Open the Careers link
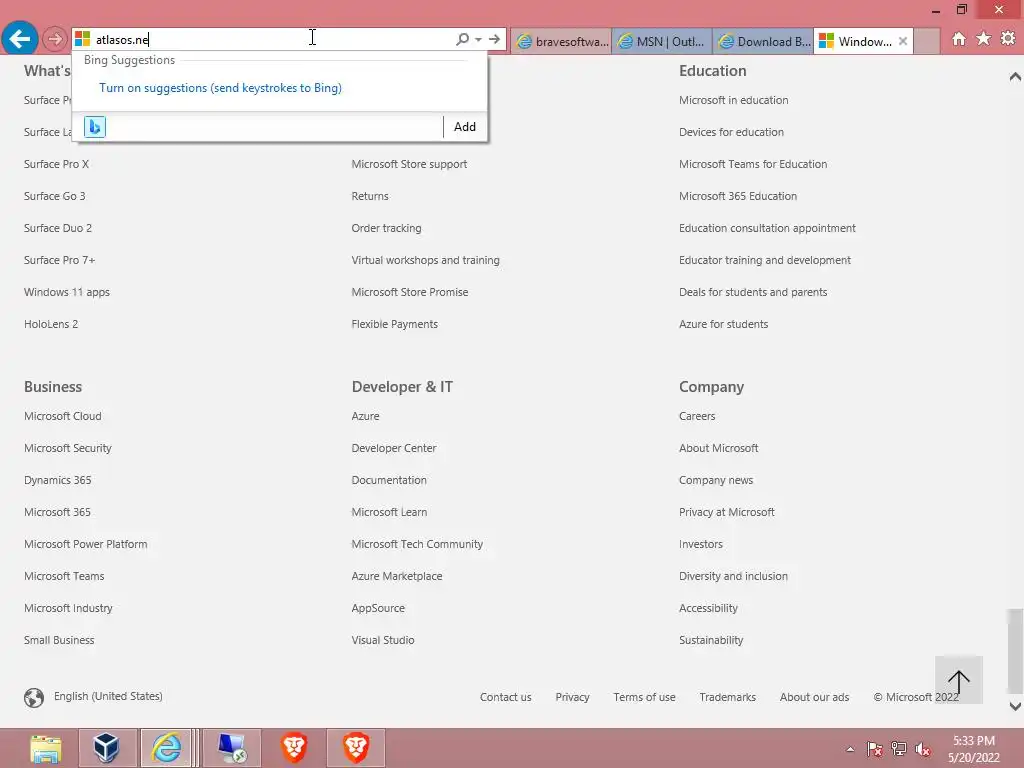 697,416
